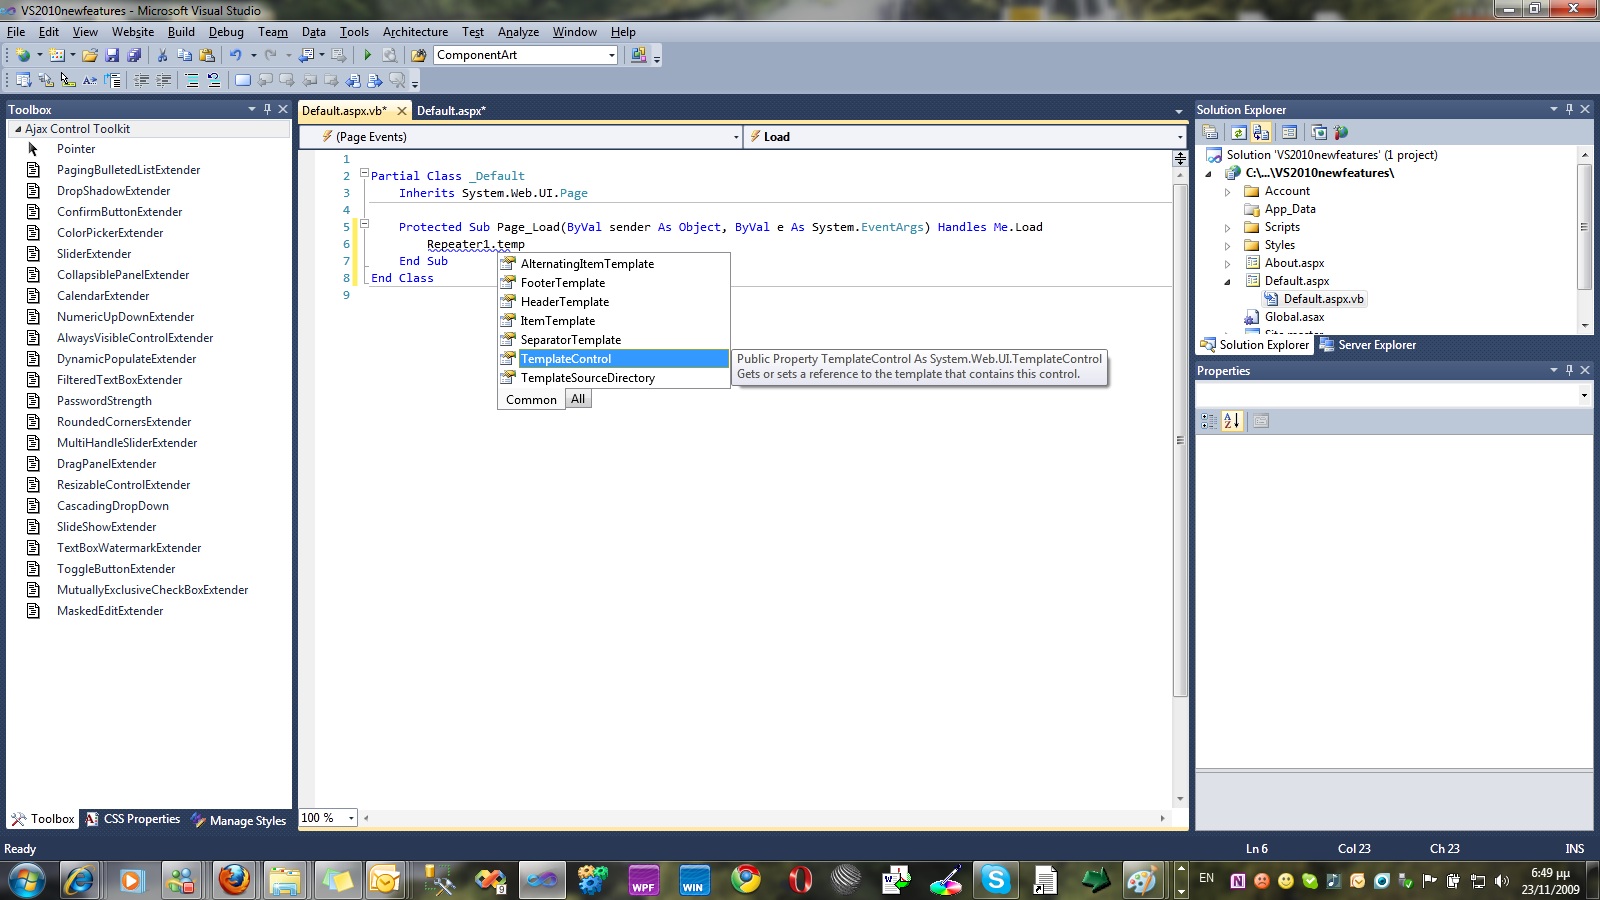The image size is (1600, 900).
Task: Switch to the Default.aspx* tab
Action: point(451,111)
